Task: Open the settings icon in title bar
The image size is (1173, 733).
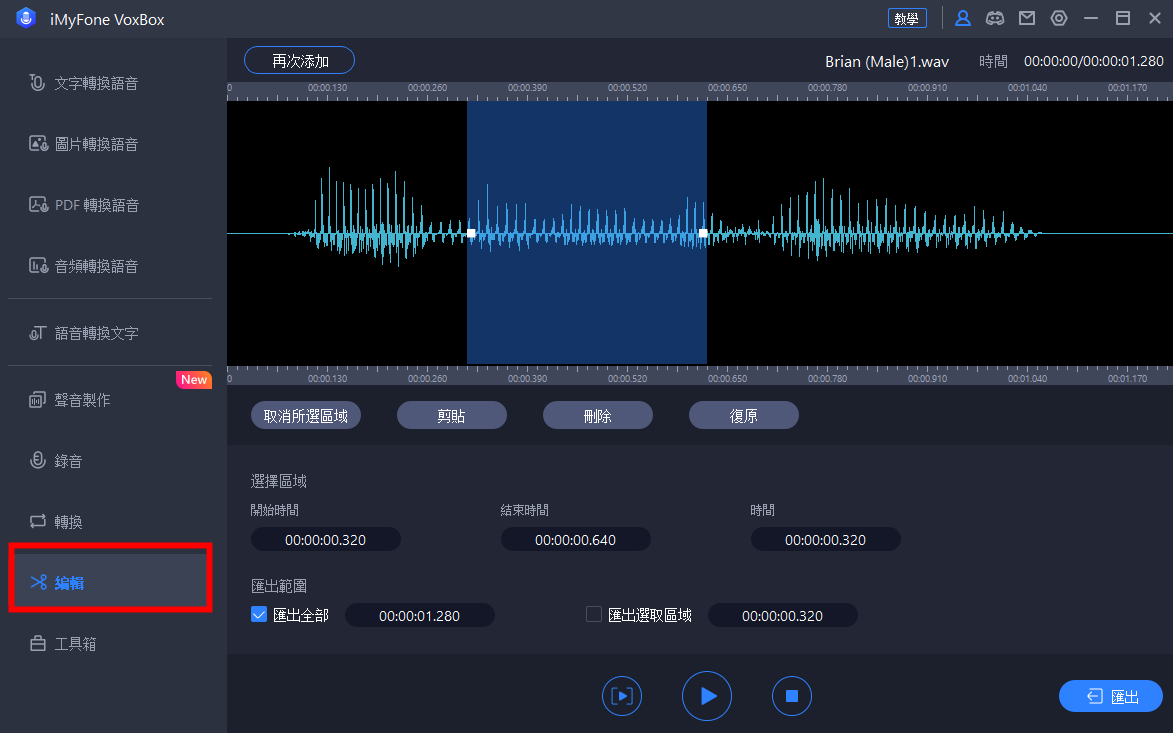Action: point(1059,18)
